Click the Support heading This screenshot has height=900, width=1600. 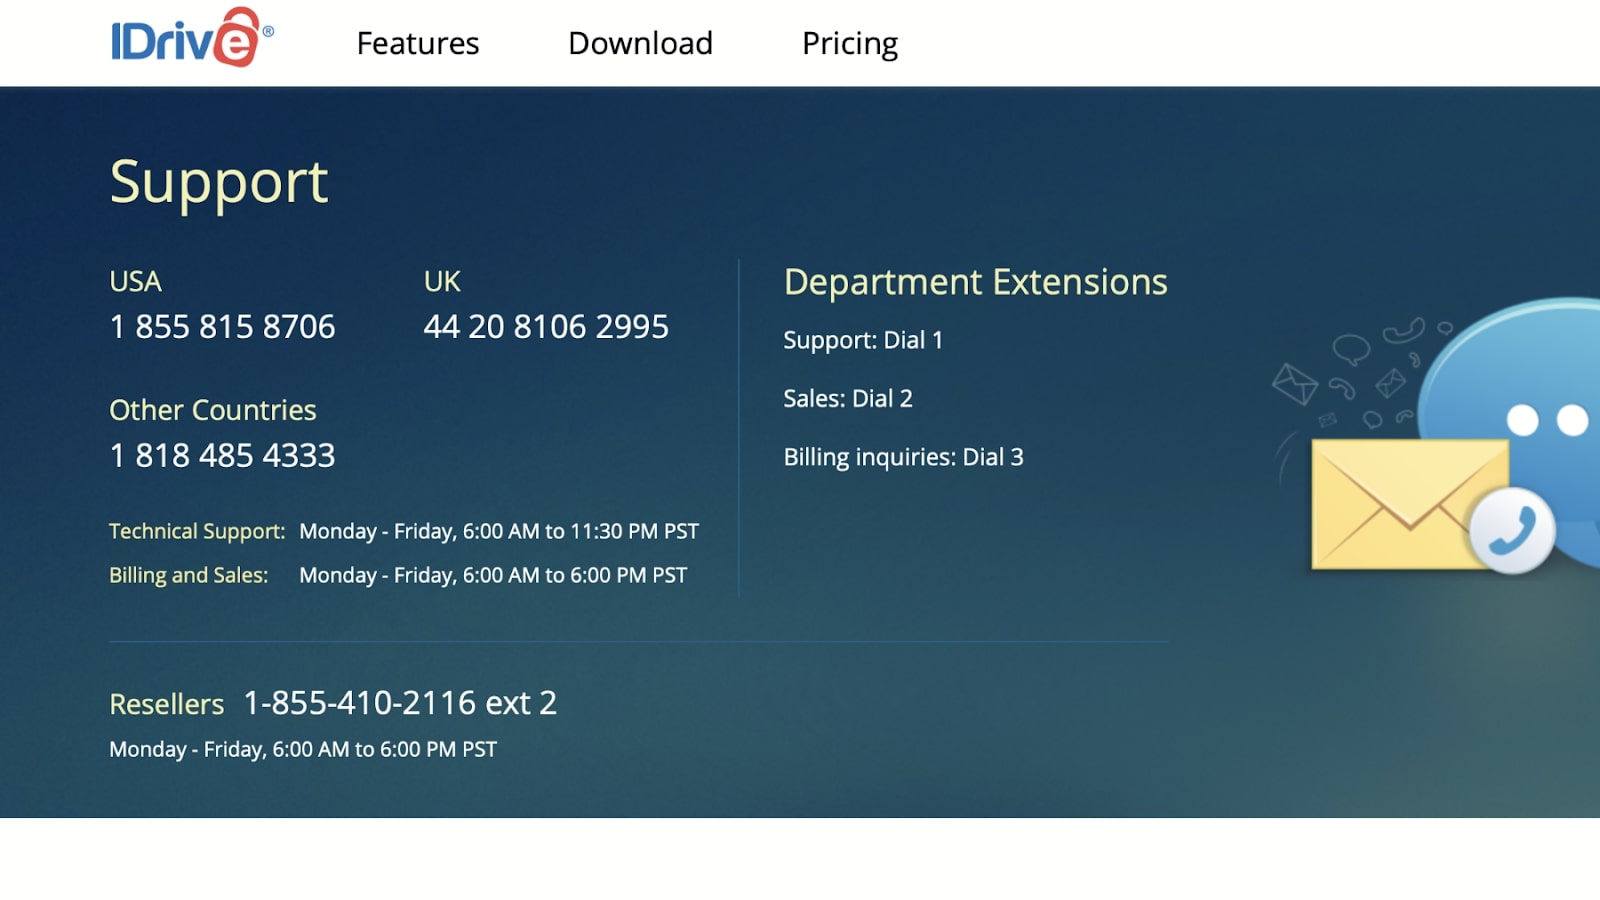[x=219, y=182]
